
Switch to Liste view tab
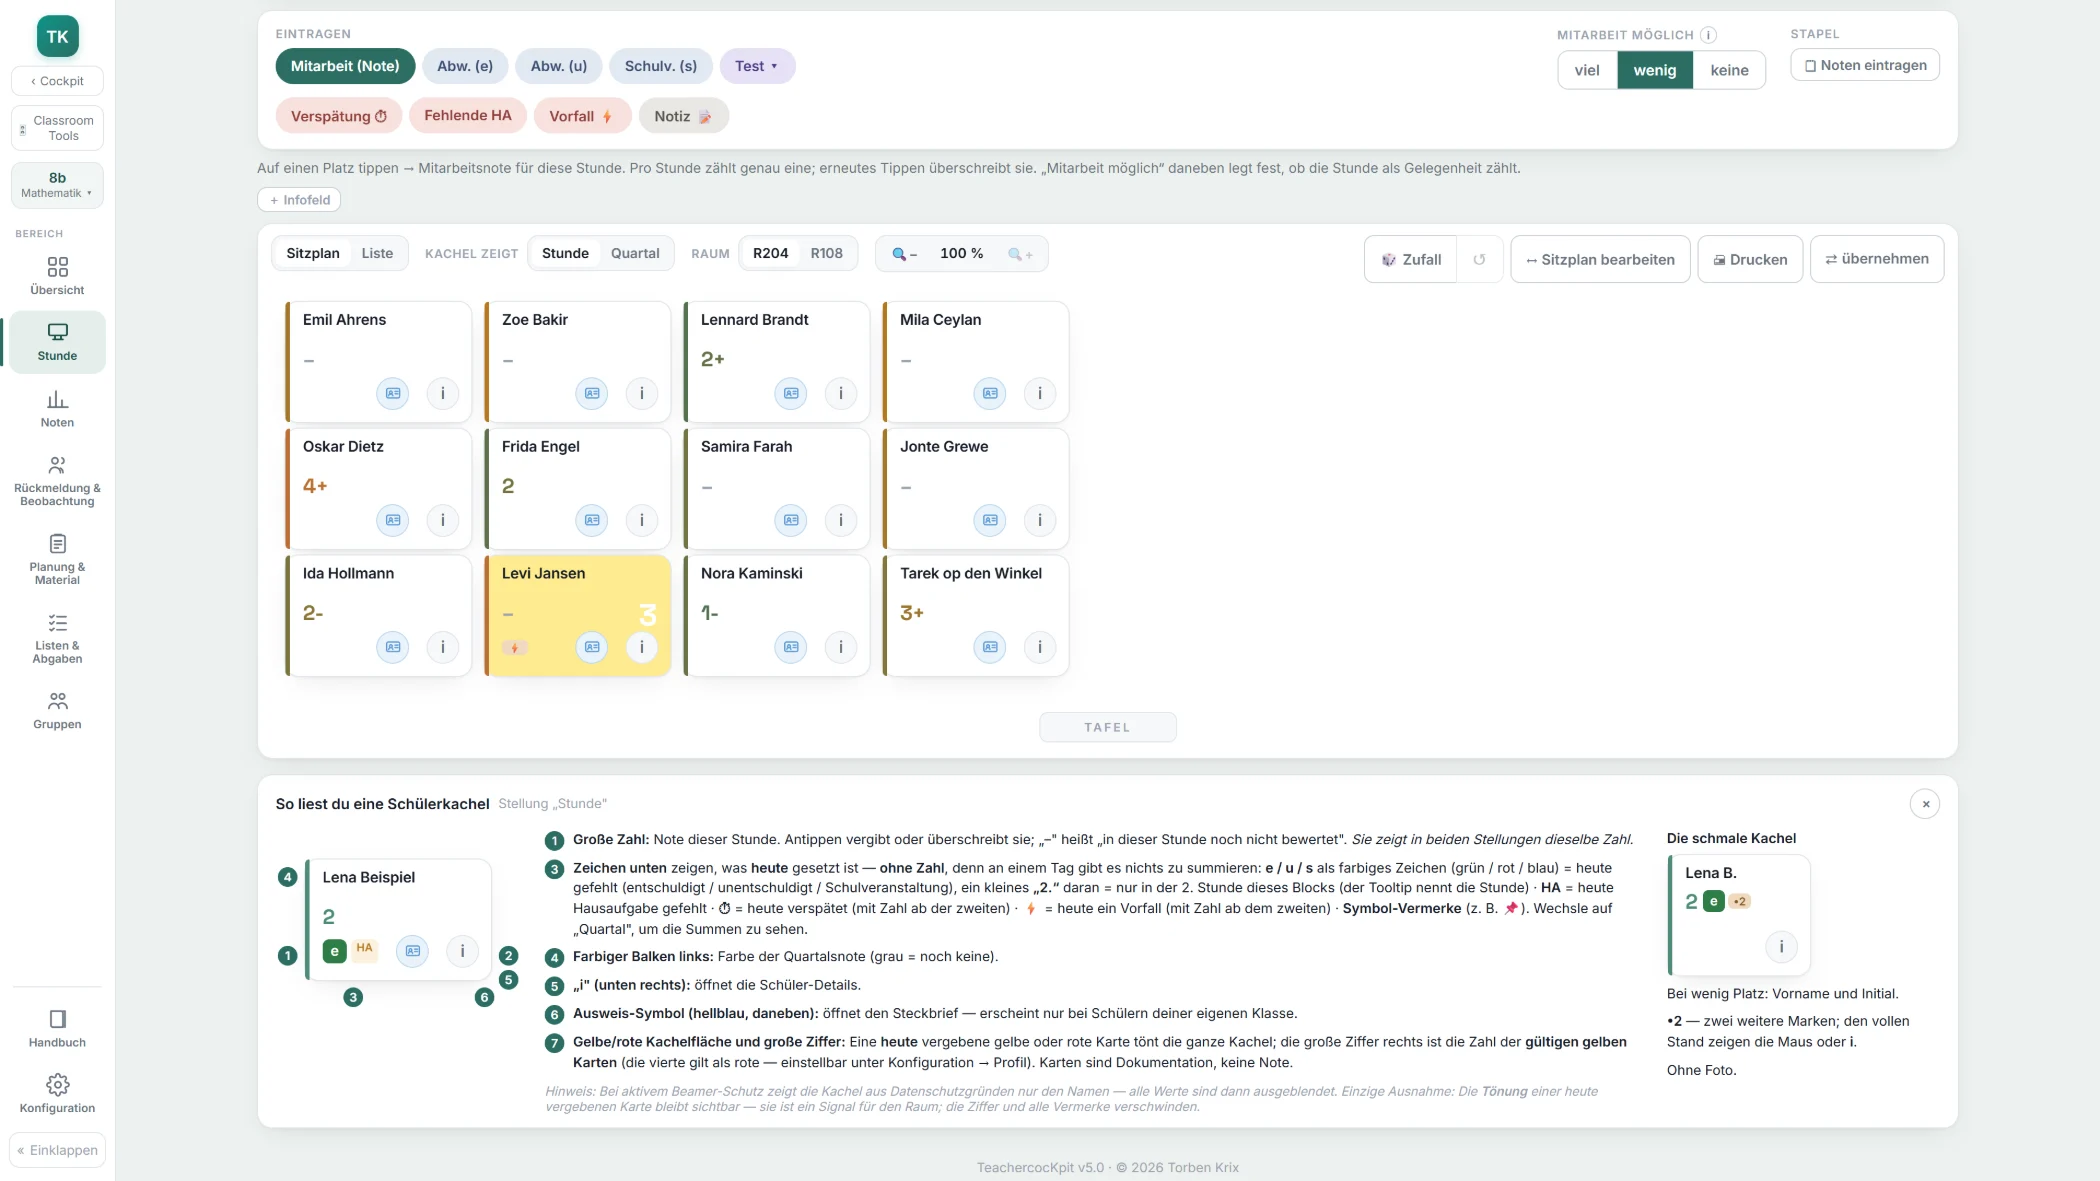tap(377, 253)
